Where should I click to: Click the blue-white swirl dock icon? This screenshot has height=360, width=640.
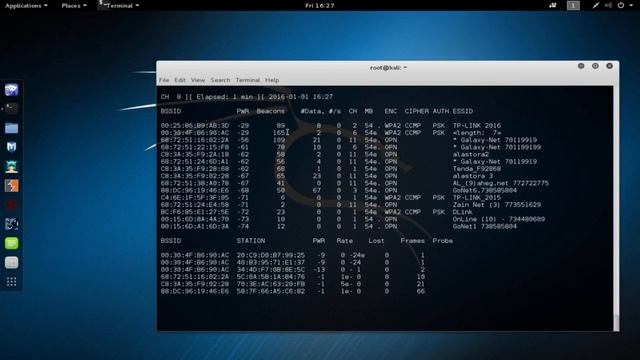11,224
